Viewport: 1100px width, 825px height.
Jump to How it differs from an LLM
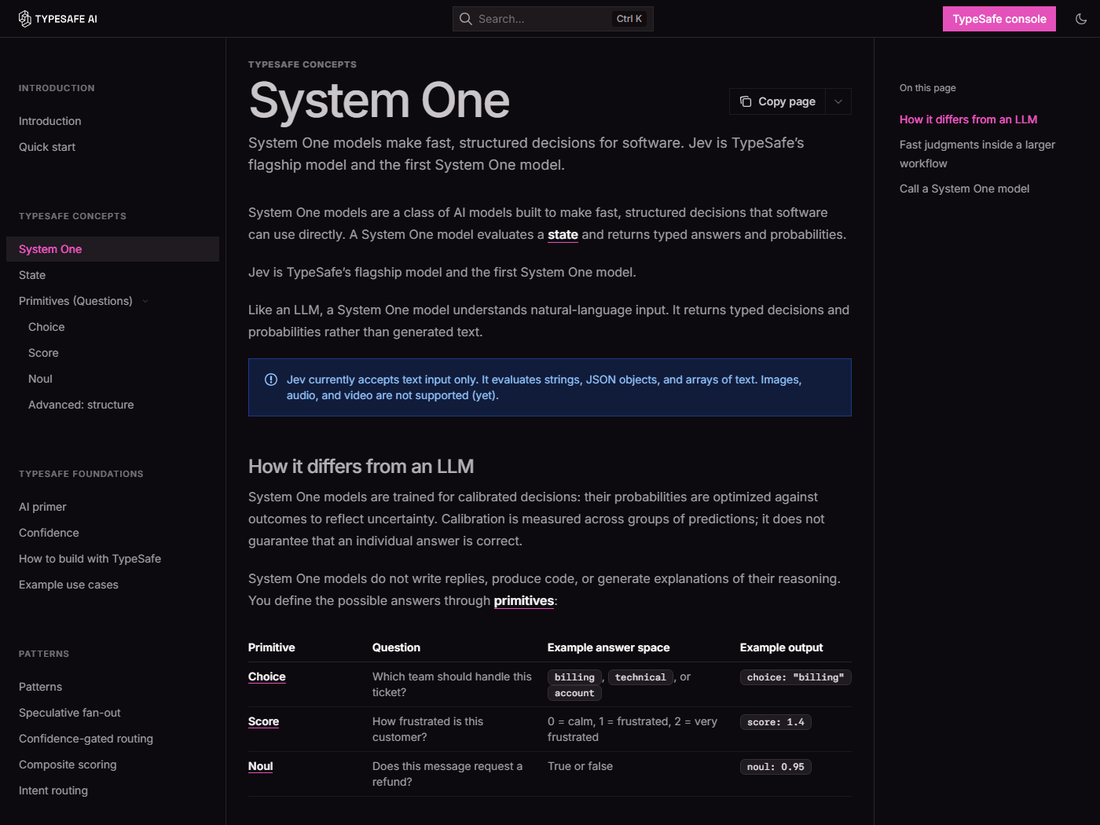968,120
